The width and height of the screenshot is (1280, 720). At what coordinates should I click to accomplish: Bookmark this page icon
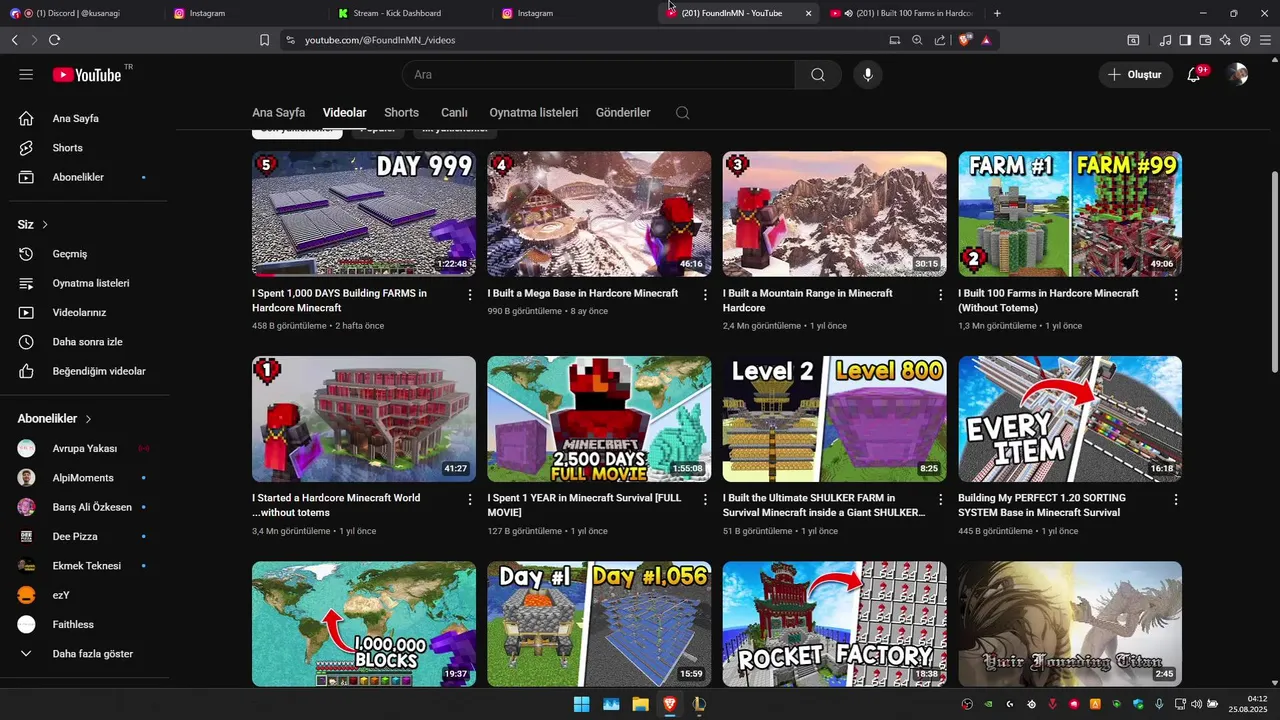264,40
